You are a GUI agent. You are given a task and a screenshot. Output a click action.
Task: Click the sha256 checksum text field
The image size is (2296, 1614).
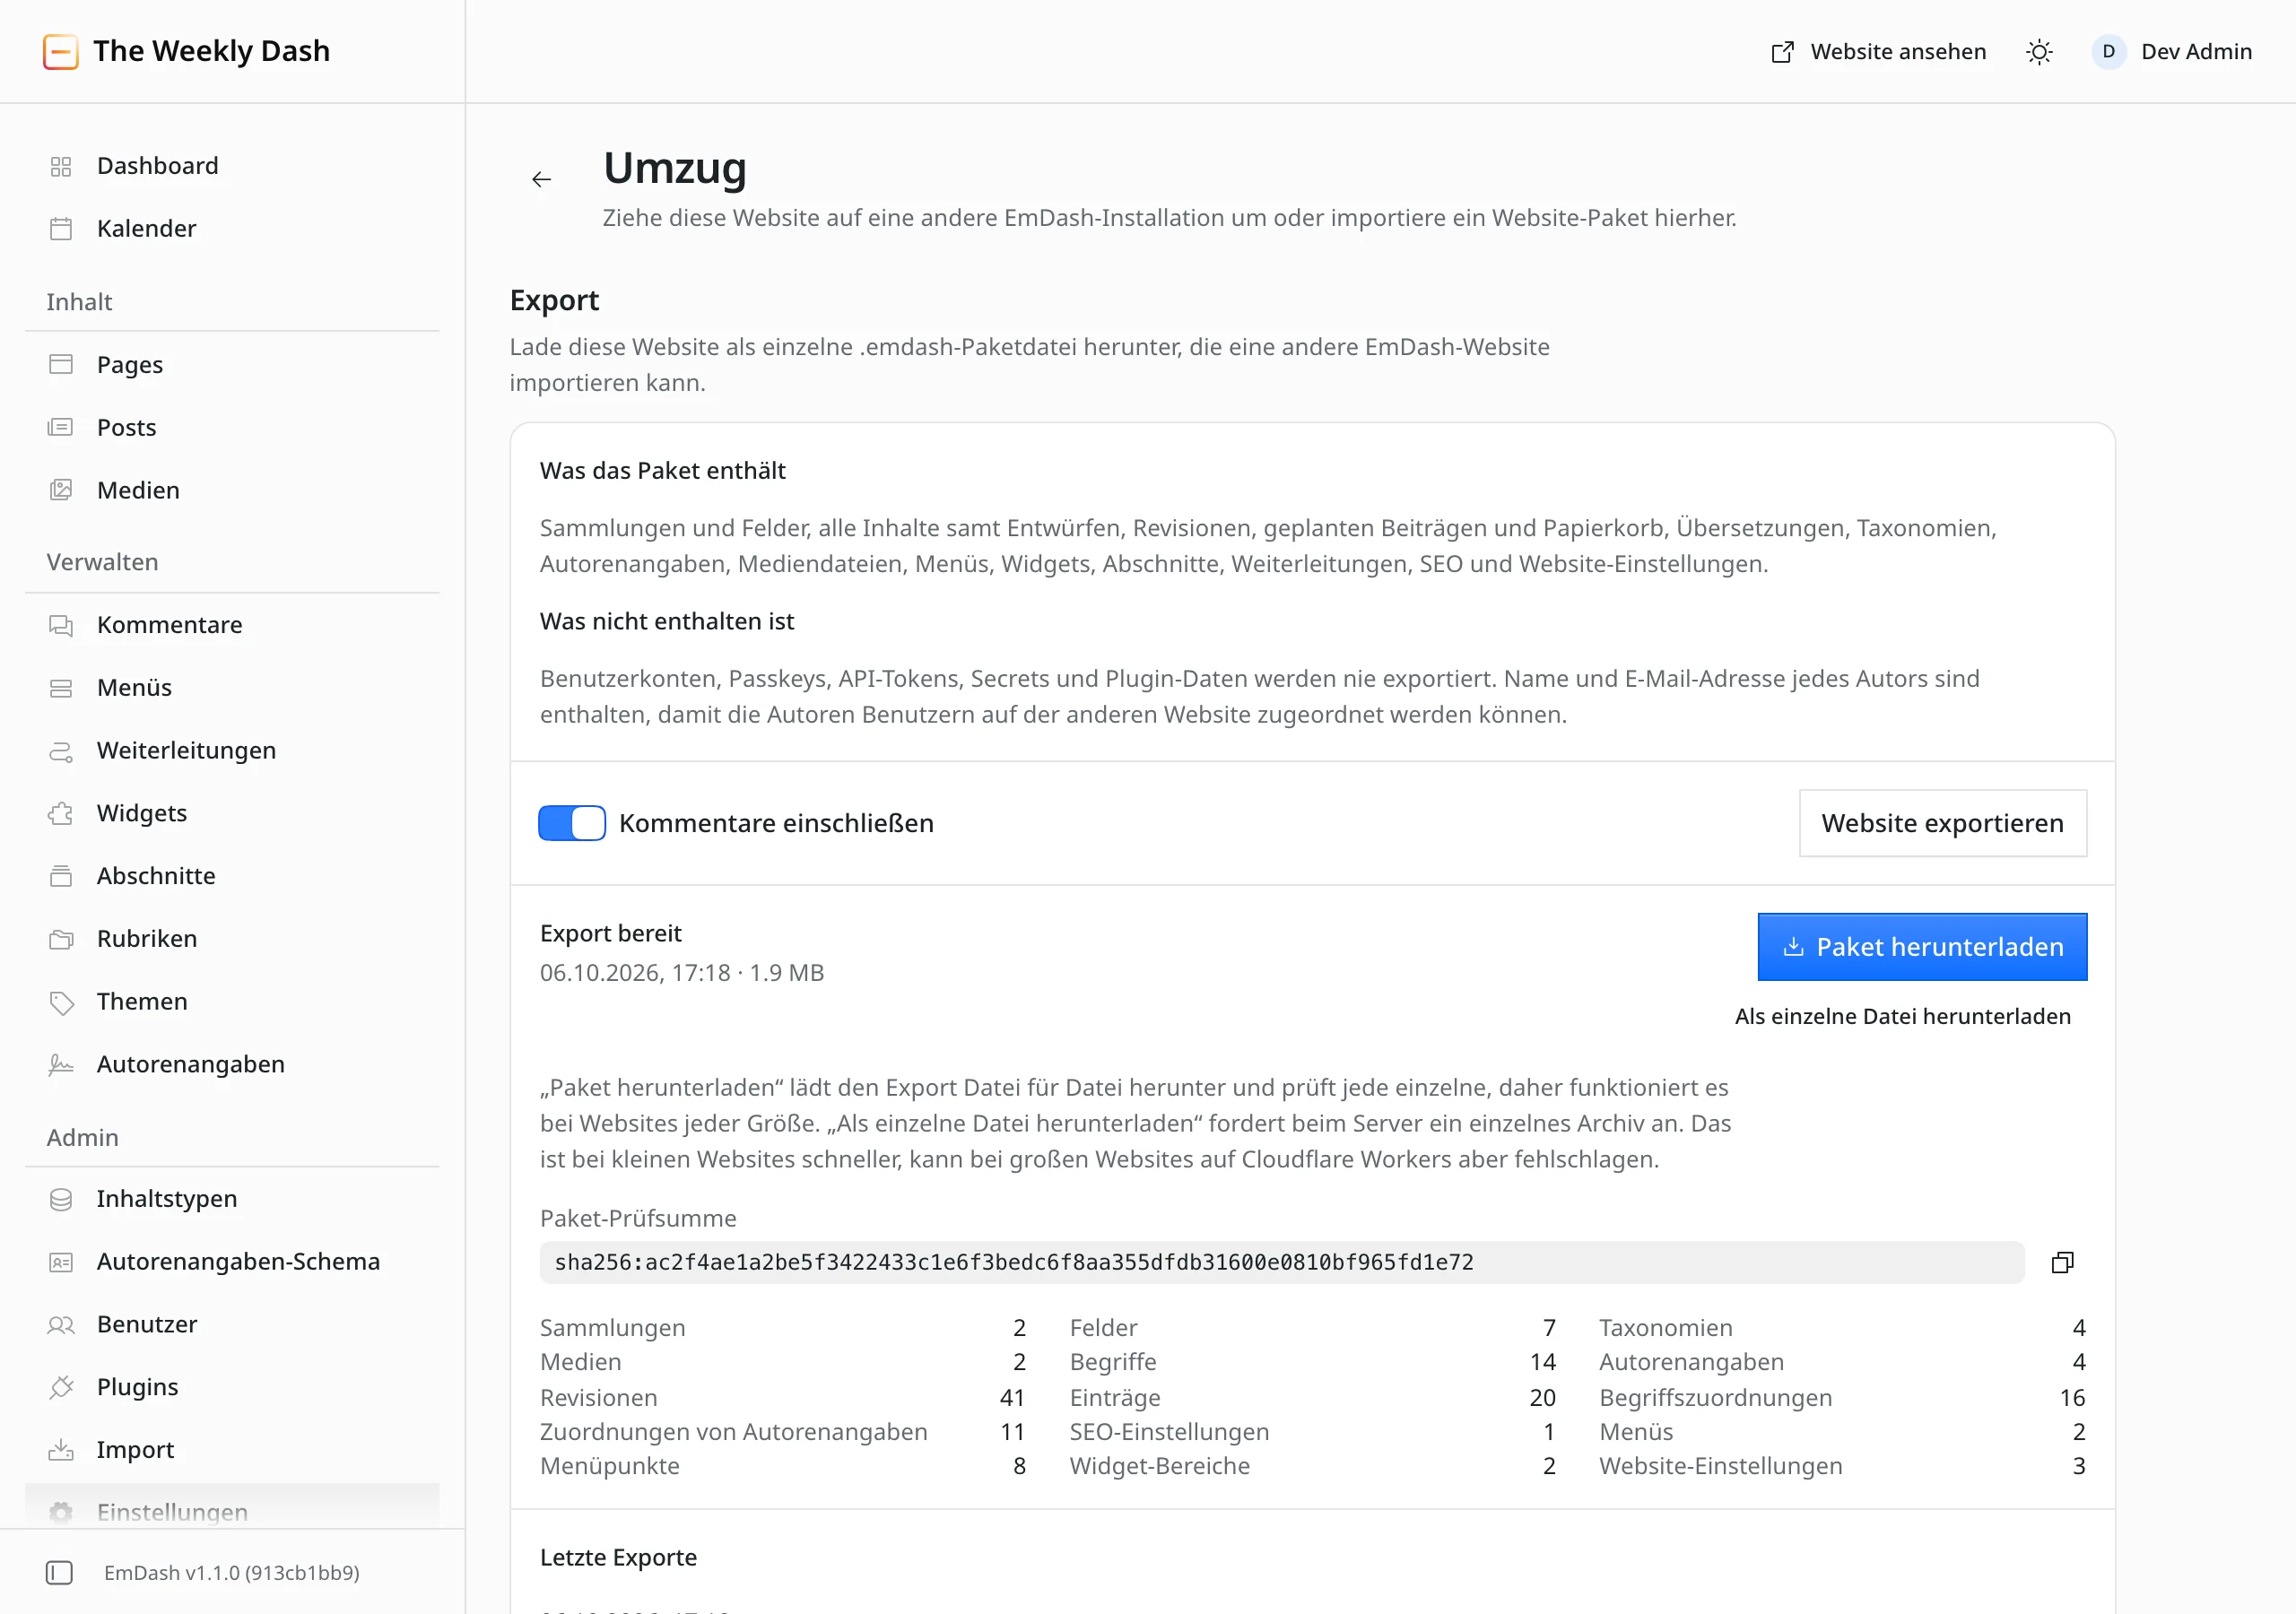(x=1282, y=1262)
